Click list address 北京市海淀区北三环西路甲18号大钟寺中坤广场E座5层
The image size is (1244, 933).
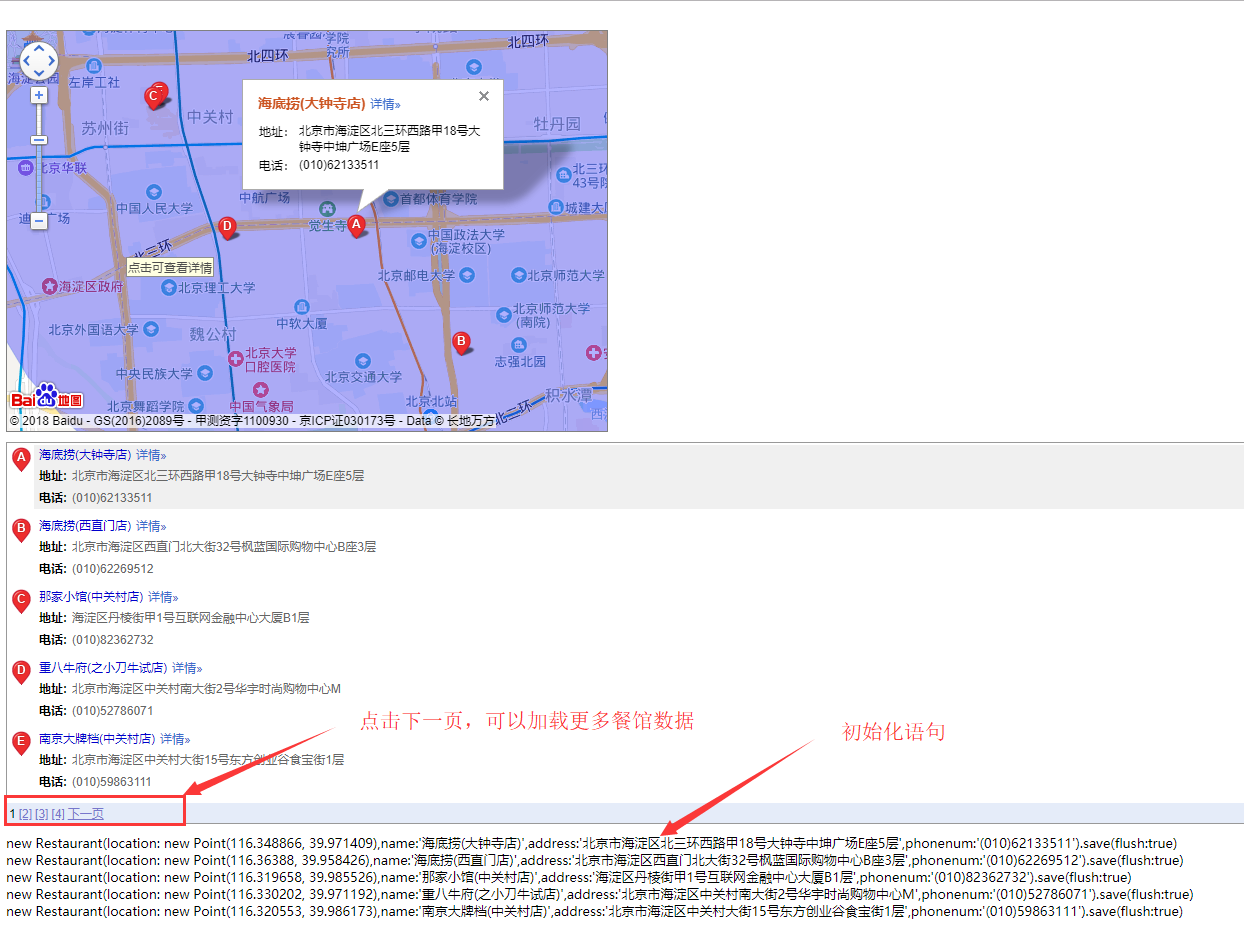(218, 476)
